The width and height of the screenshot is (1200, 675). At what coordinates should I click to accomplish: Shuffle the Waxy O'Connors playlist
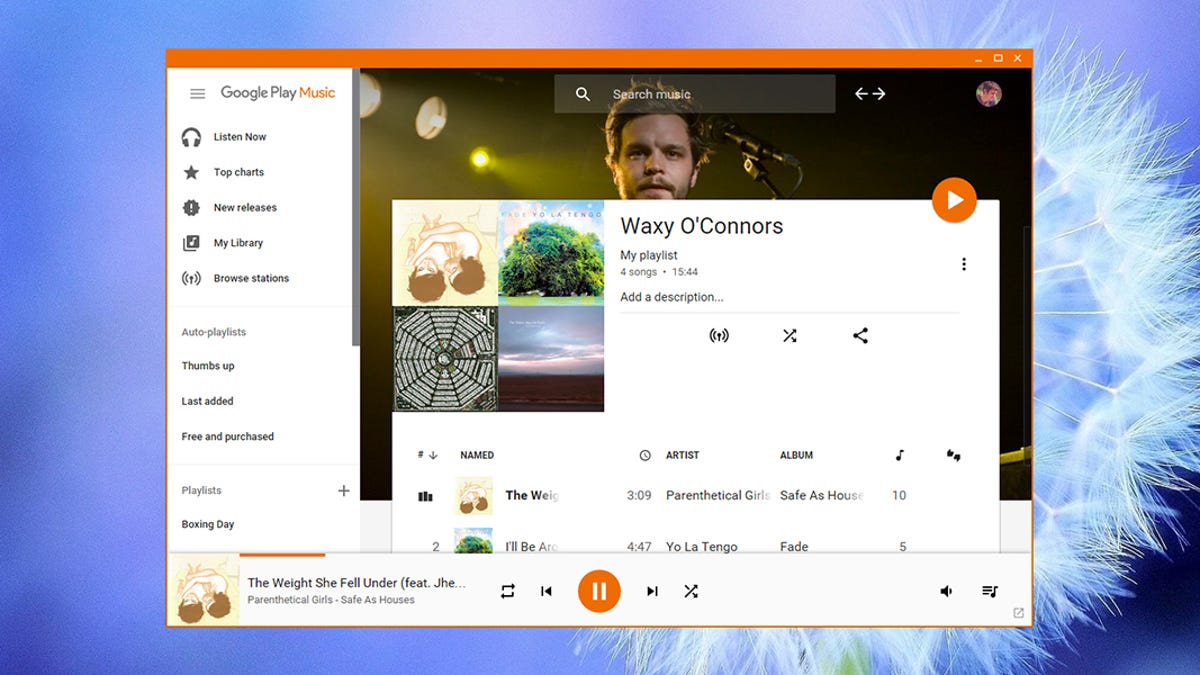click(790, 336)
